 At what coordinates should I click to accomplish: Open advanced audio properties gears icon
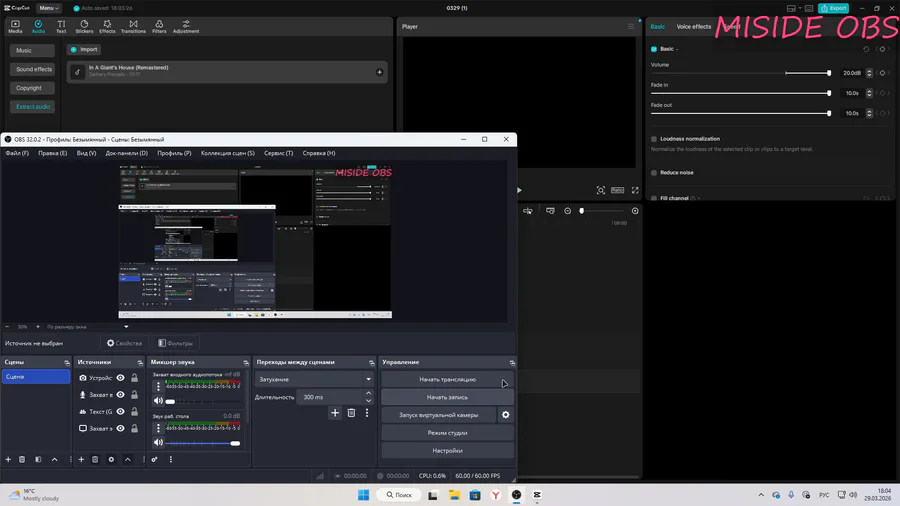[x=154, y=460]
